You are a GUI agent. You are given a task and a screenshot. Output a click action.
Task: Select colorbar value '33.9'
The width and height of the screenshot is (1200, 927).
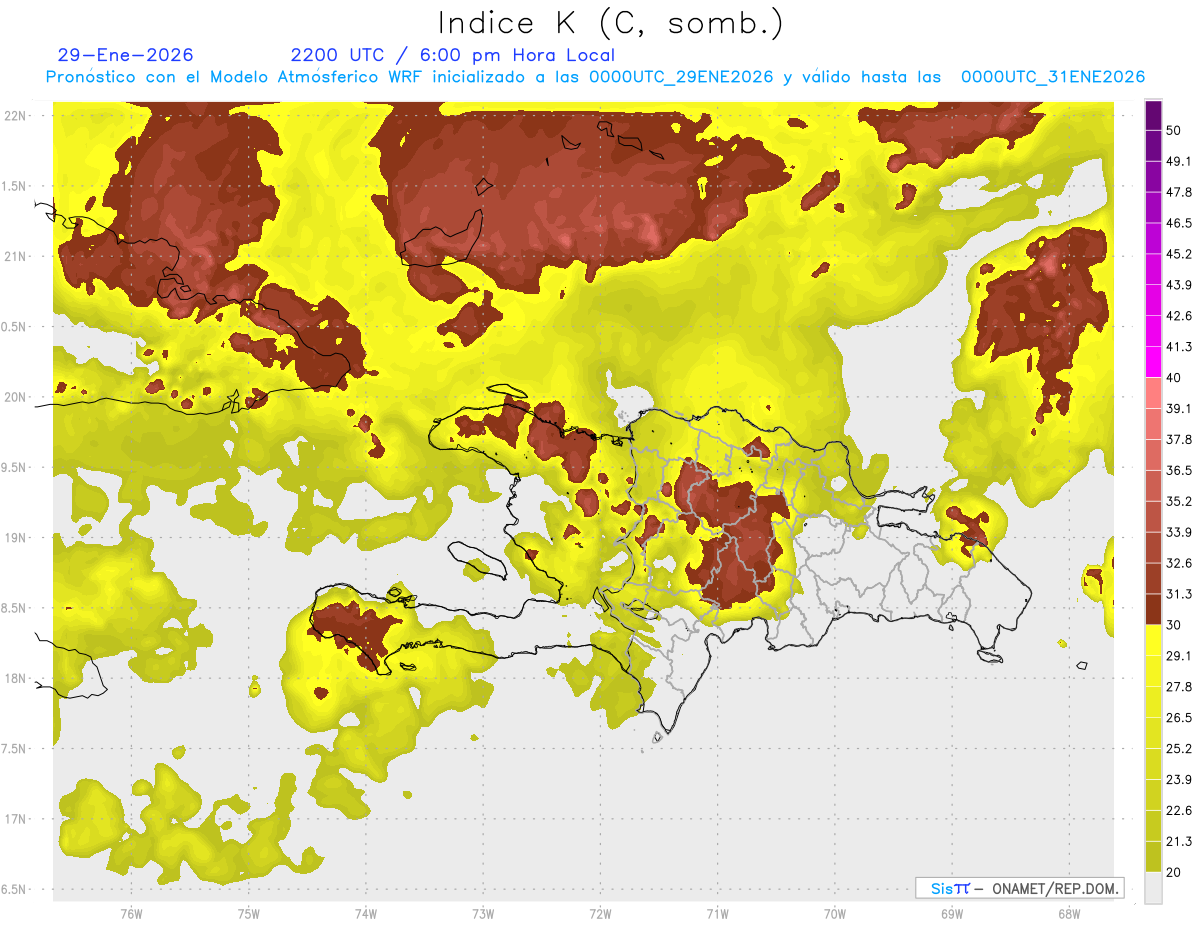click(x=1179, y=532)
